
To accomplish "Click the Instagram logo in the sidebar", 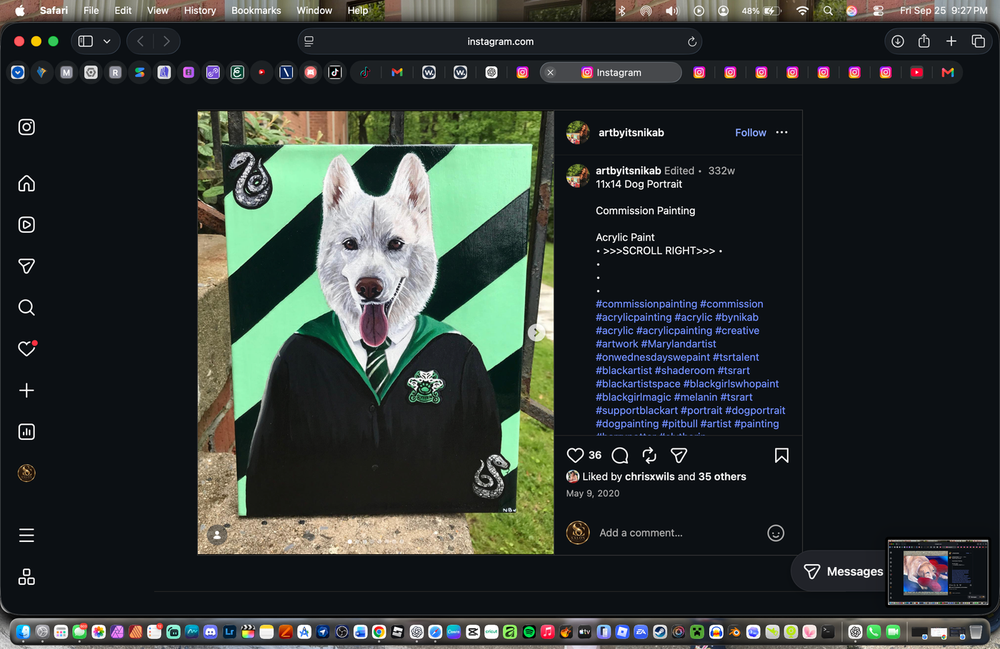I will 27,127.
